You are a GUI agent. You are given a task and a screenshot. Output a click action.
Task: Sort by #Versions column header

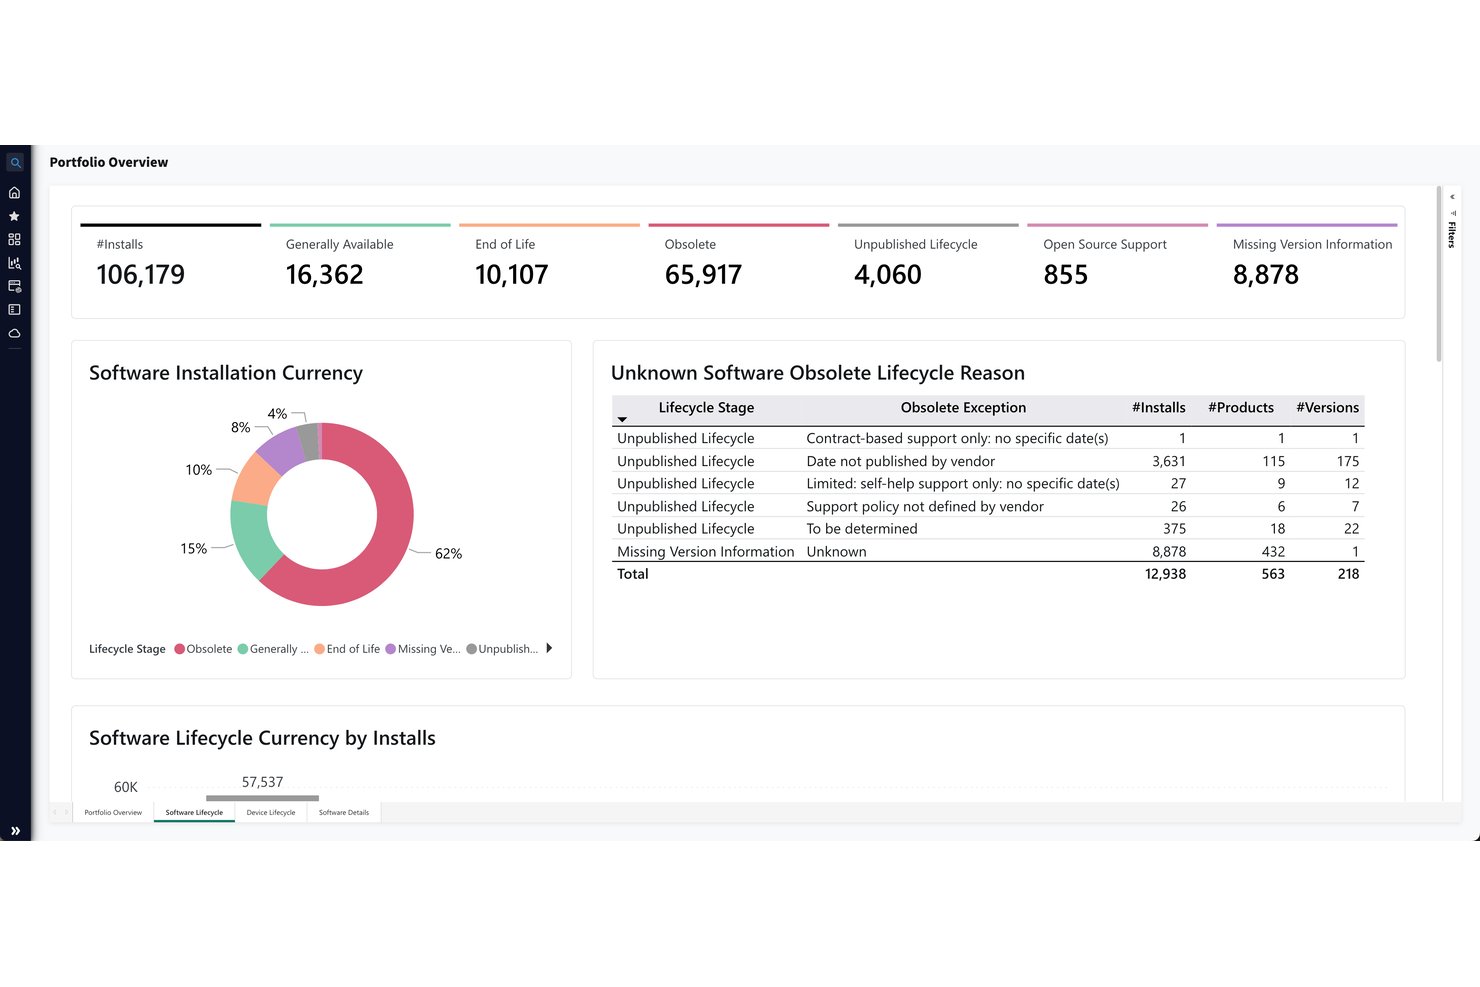pos(1327,408)
